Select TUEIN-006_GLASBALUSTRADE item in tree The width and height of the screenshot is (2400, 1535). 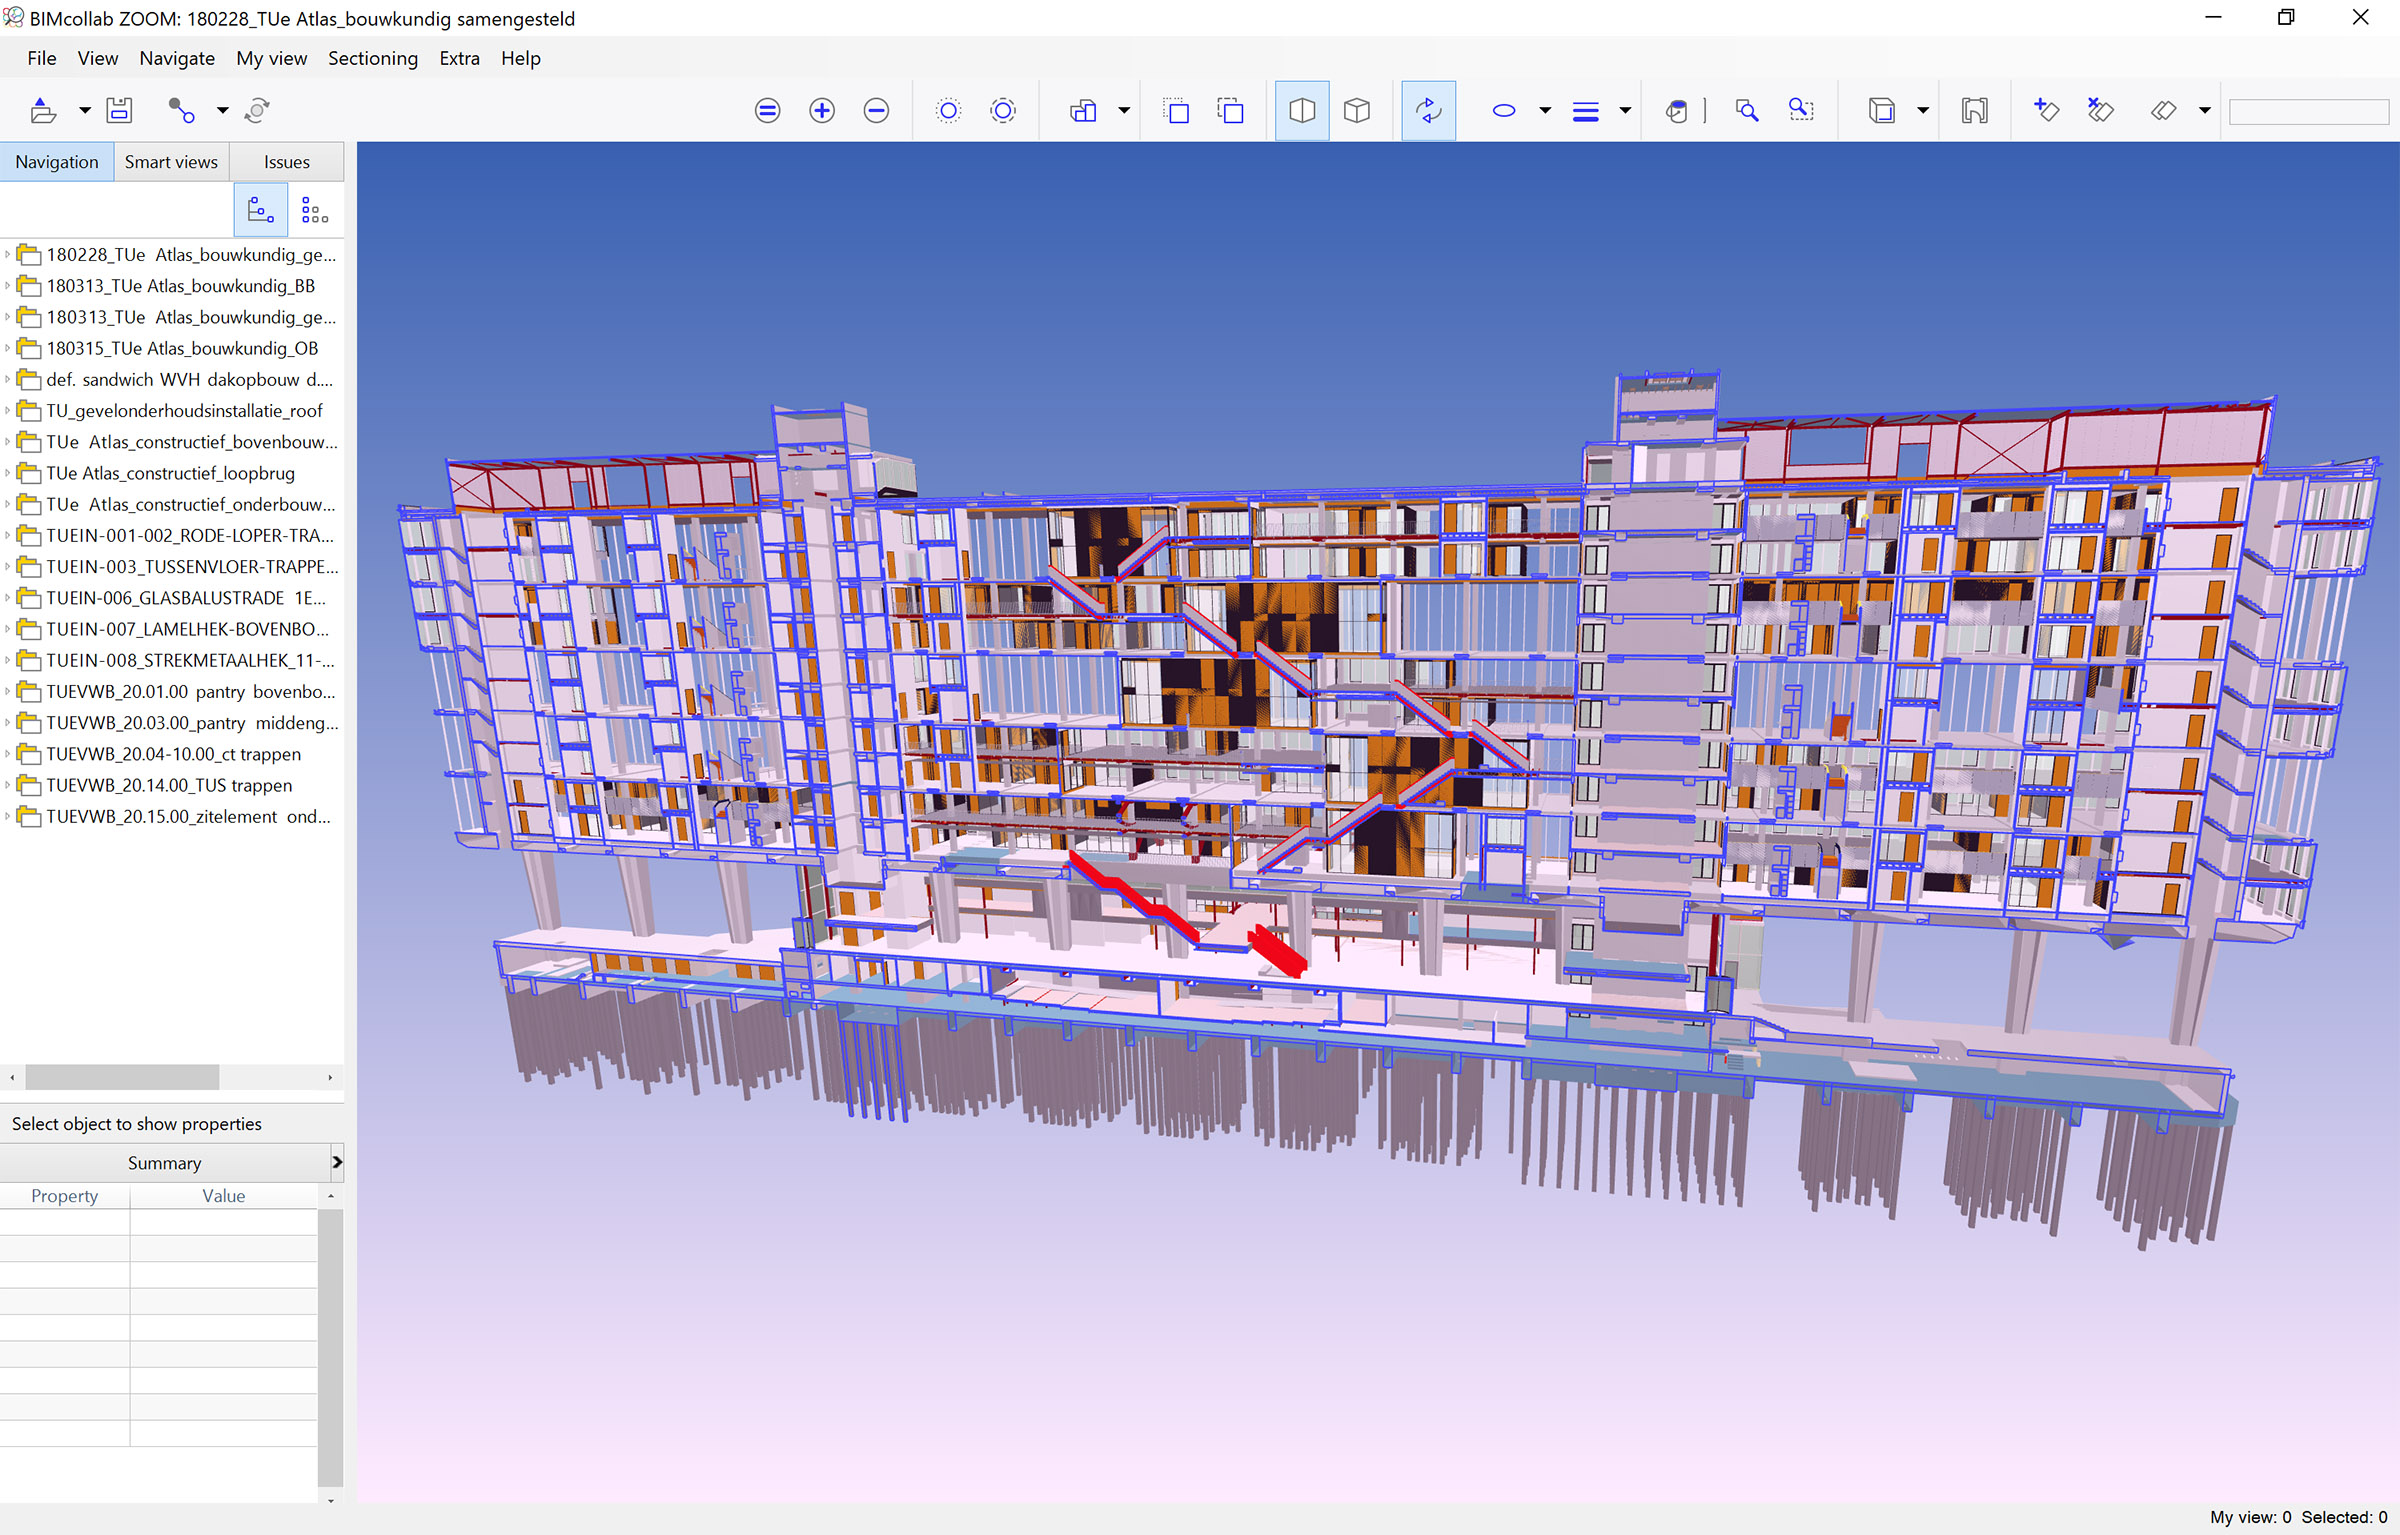pos(186,598)
